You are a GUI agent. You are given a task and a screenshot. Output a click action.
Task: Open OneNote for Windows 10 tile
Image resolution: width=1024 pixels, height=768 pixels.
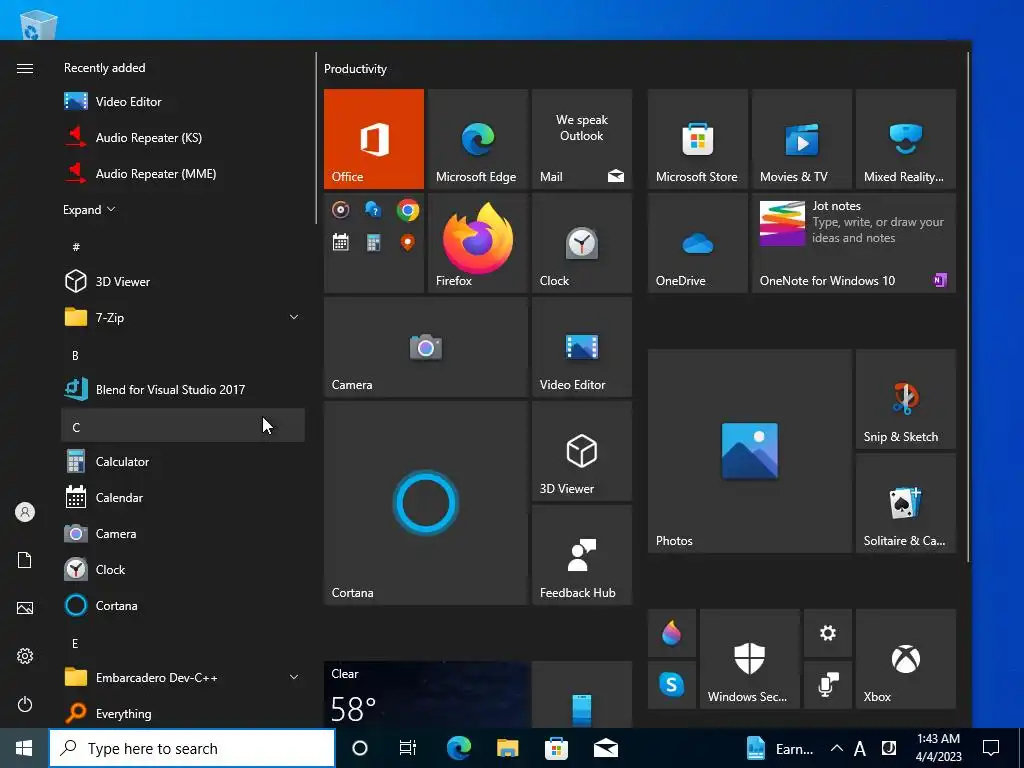coord(854,243)
